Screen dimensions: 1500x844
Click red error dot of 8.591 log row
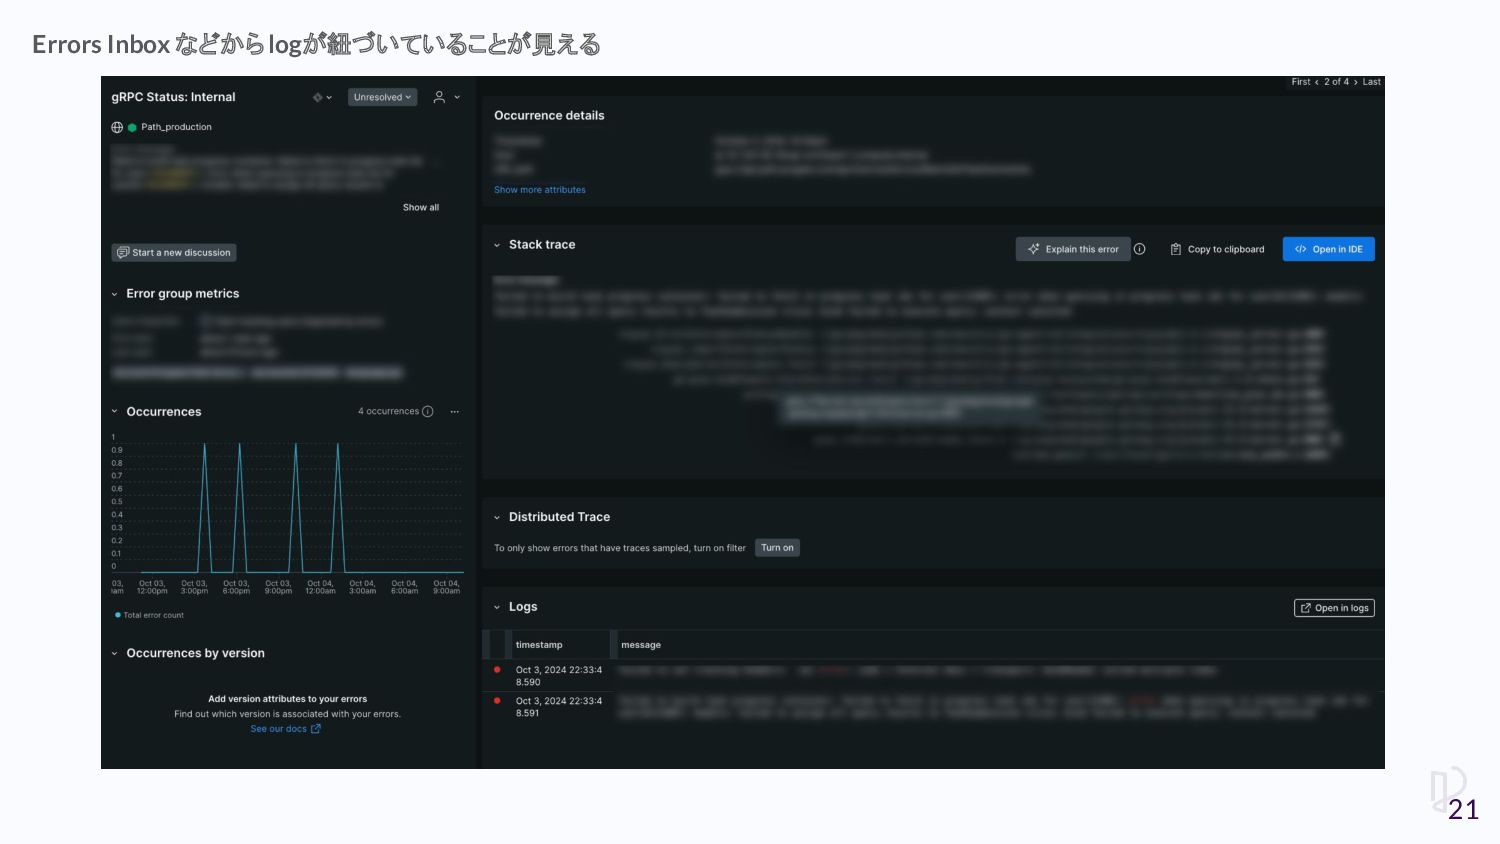(x=497, y=701)
